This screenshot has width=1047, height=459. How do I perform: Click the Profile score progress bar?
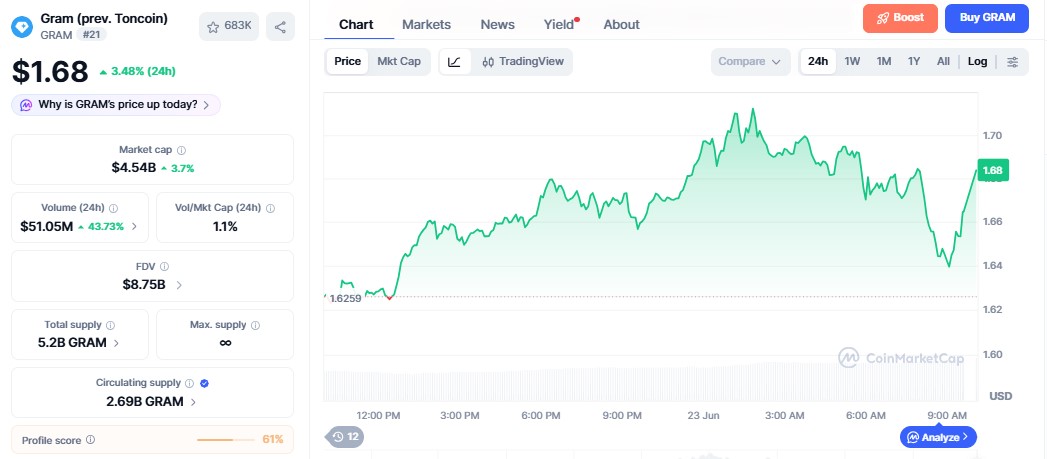click(226, 440)
